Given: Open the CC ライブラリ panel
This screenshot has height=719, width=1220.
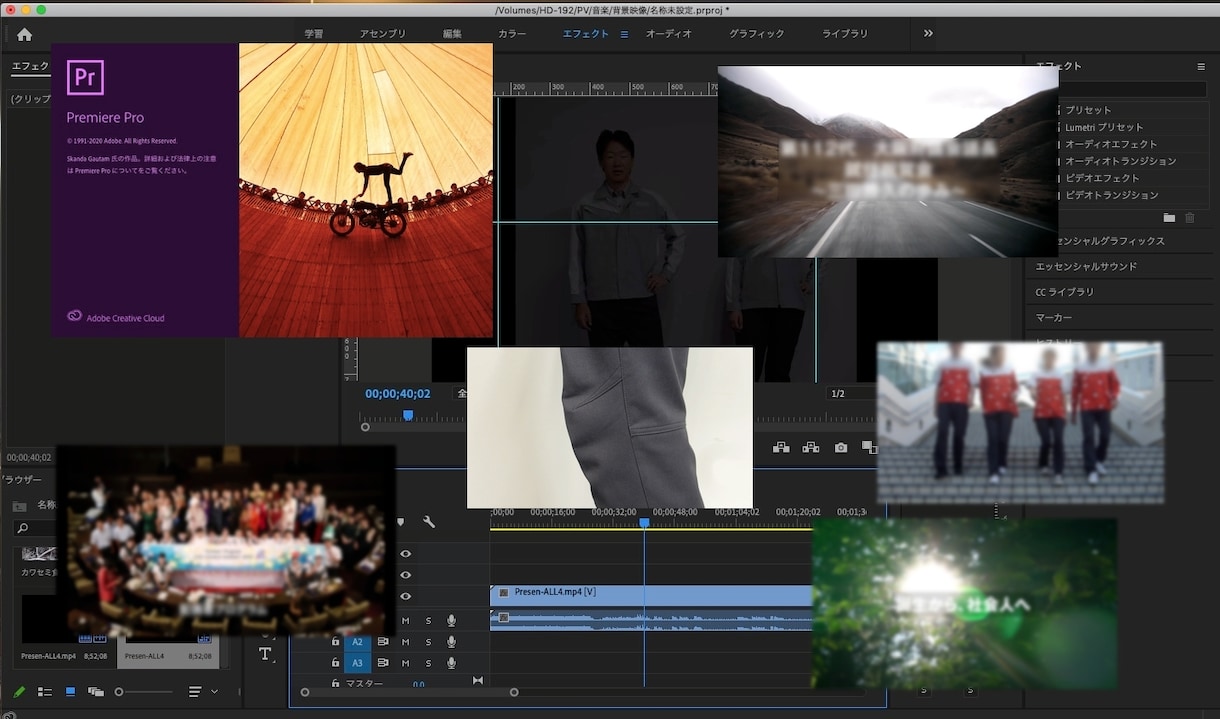Looking at the screenshot, I should (1064, 292).
